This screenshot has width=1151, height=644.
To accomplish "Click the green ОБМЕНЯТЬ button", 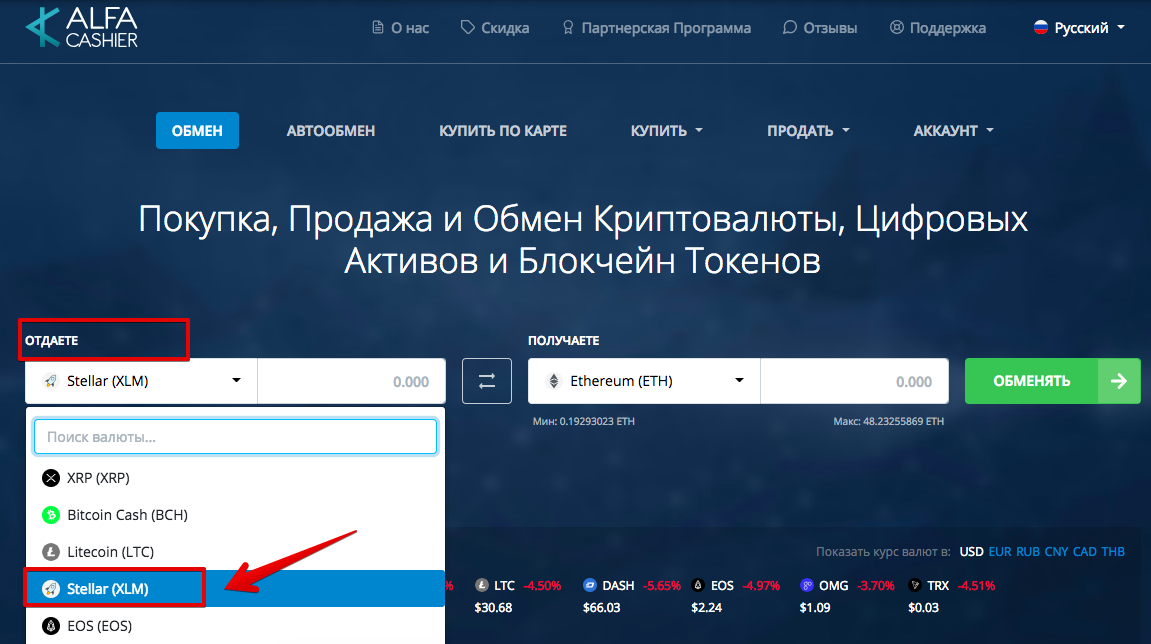I will [1053, 381].
